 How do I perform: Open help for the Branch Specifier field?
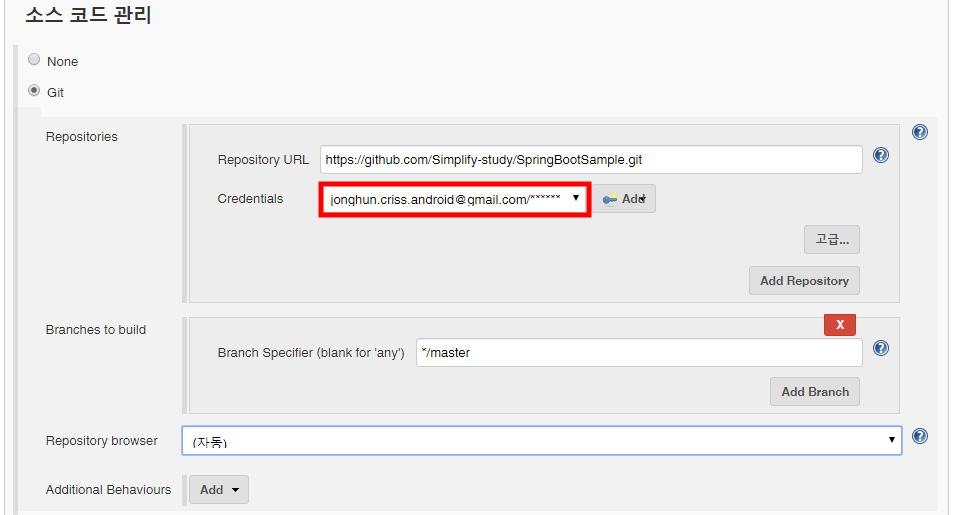pos(880,348)
